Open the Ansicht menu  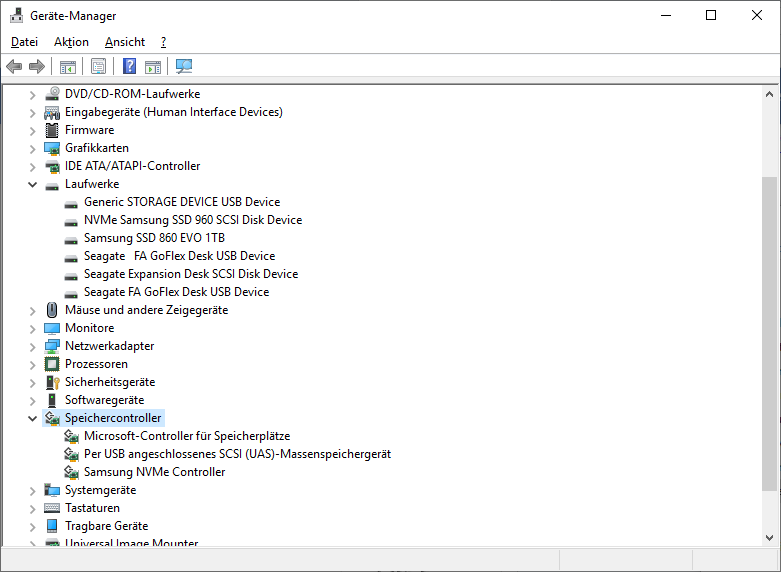tap(125, 42)
